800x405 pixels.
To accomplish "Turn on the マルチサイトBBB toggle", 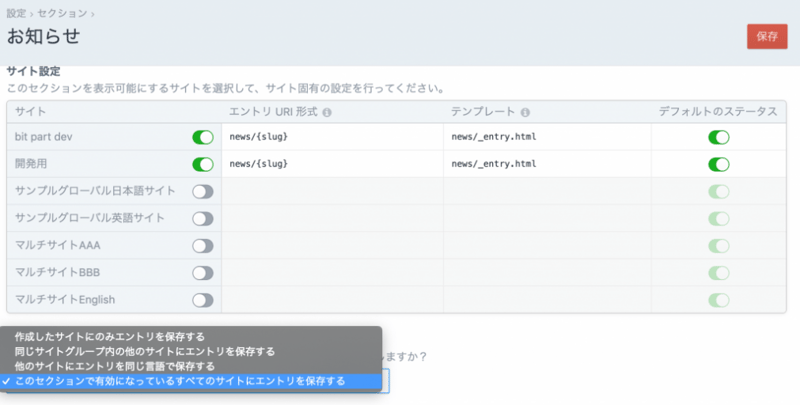I will (x=203, y=272).
